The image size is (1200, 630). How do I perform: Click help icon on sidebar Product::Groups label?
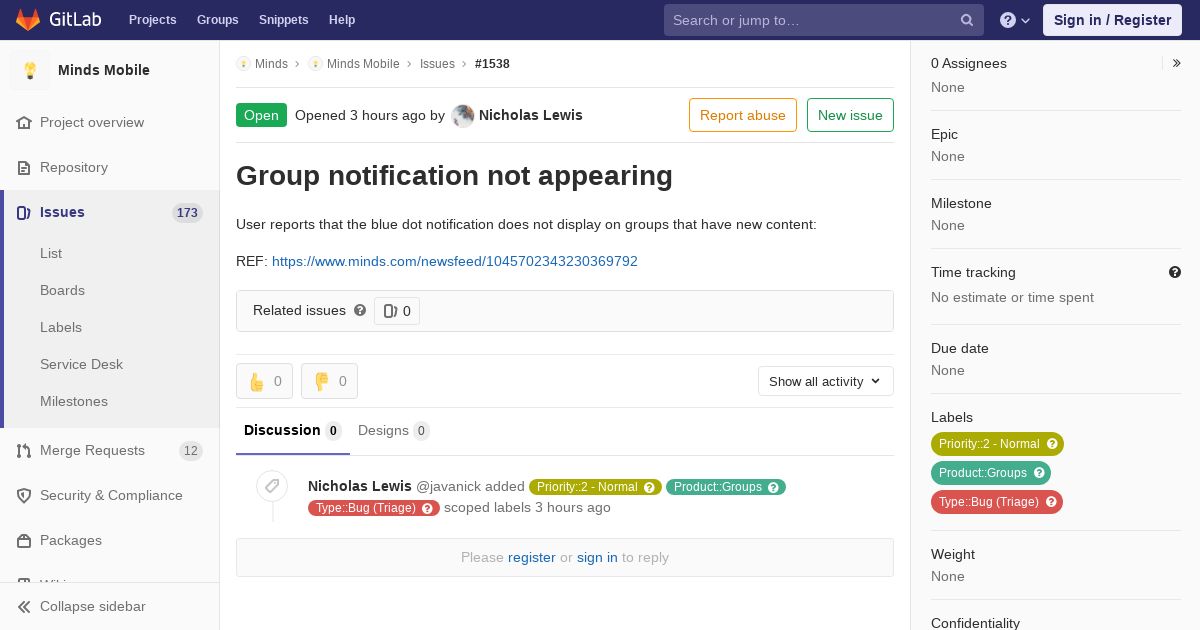tap(1039, 473)
